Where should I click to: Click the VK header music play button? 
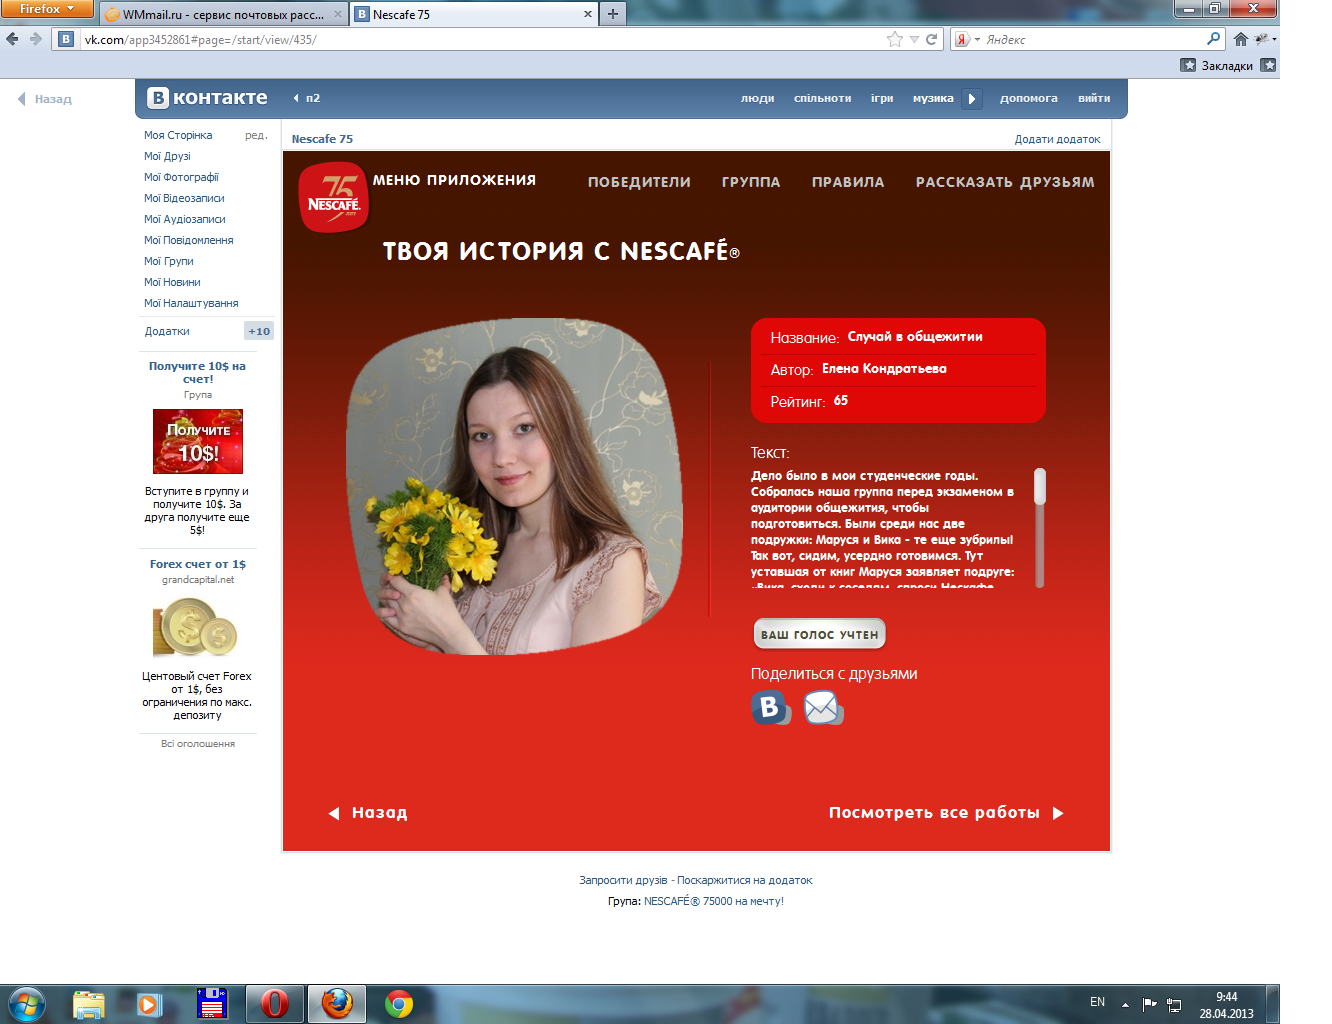[972, 99]
